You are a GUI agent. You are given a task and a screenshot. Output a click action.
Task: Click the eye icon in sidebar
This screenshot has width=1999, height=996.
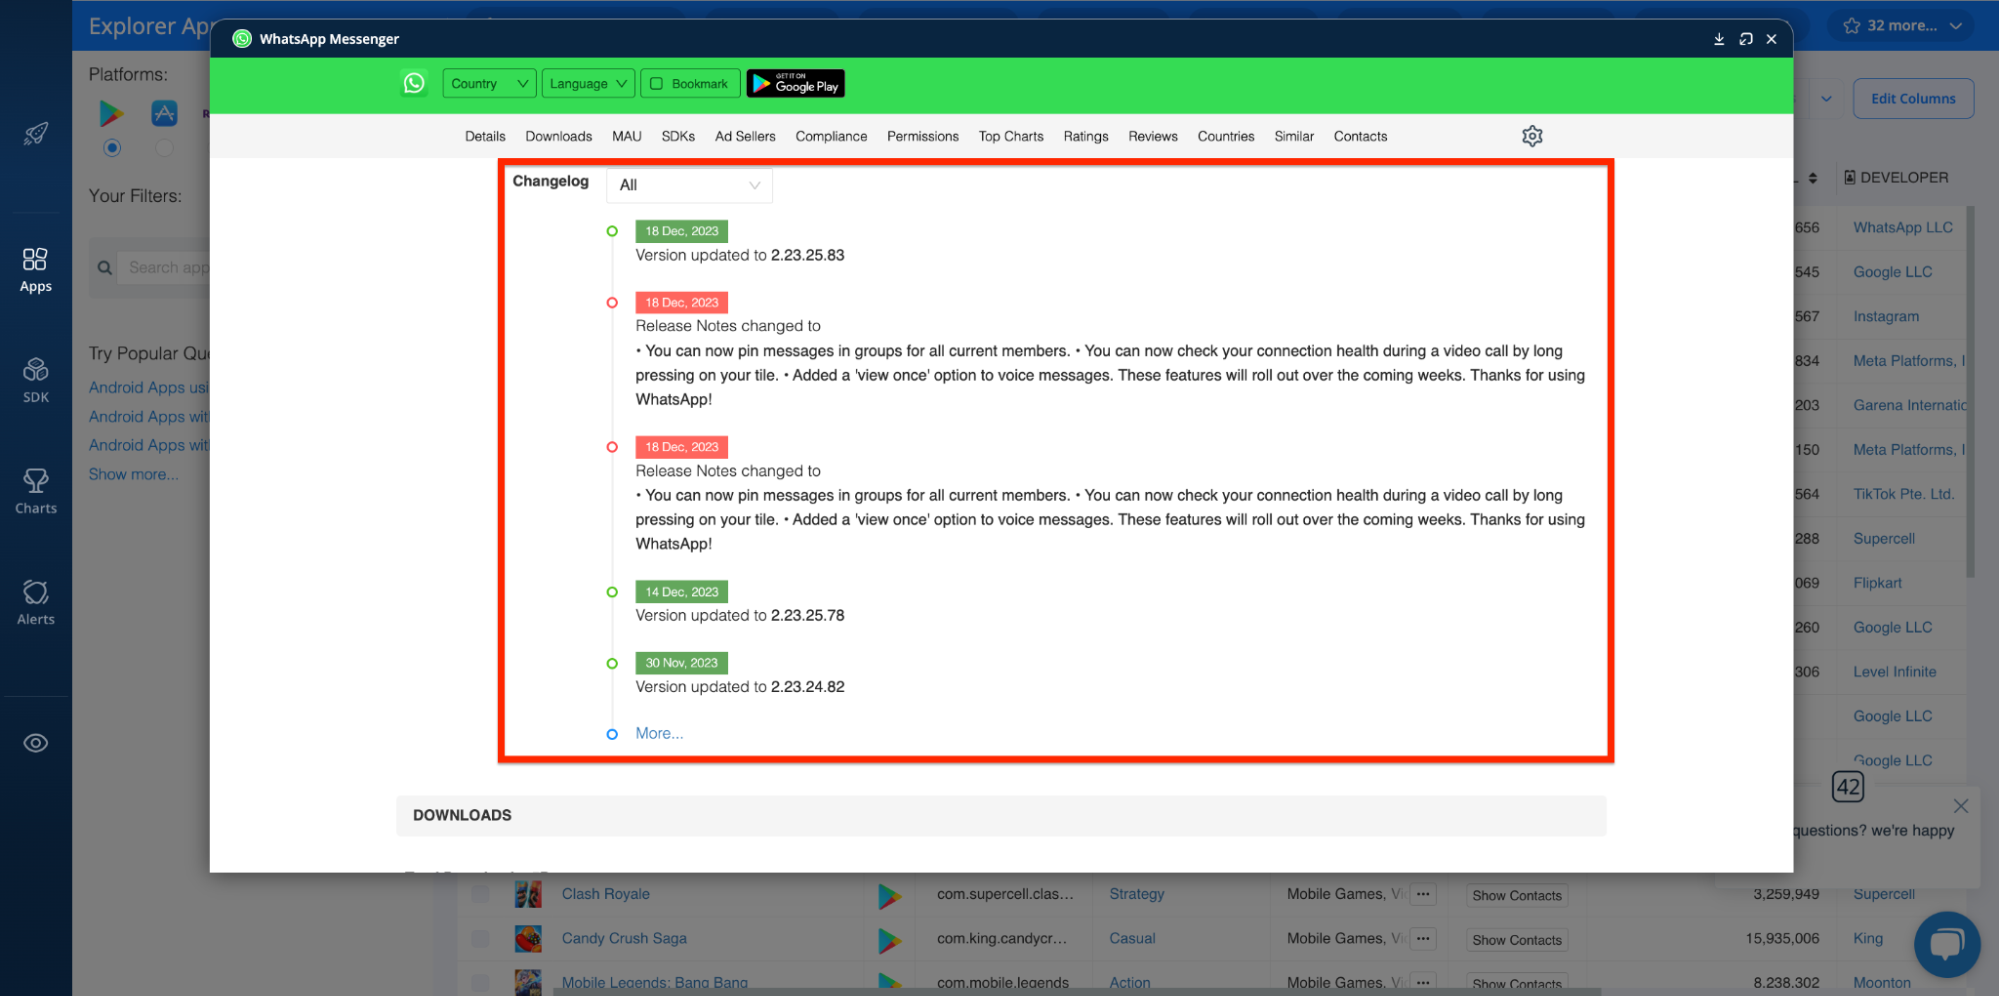[36, 743]
